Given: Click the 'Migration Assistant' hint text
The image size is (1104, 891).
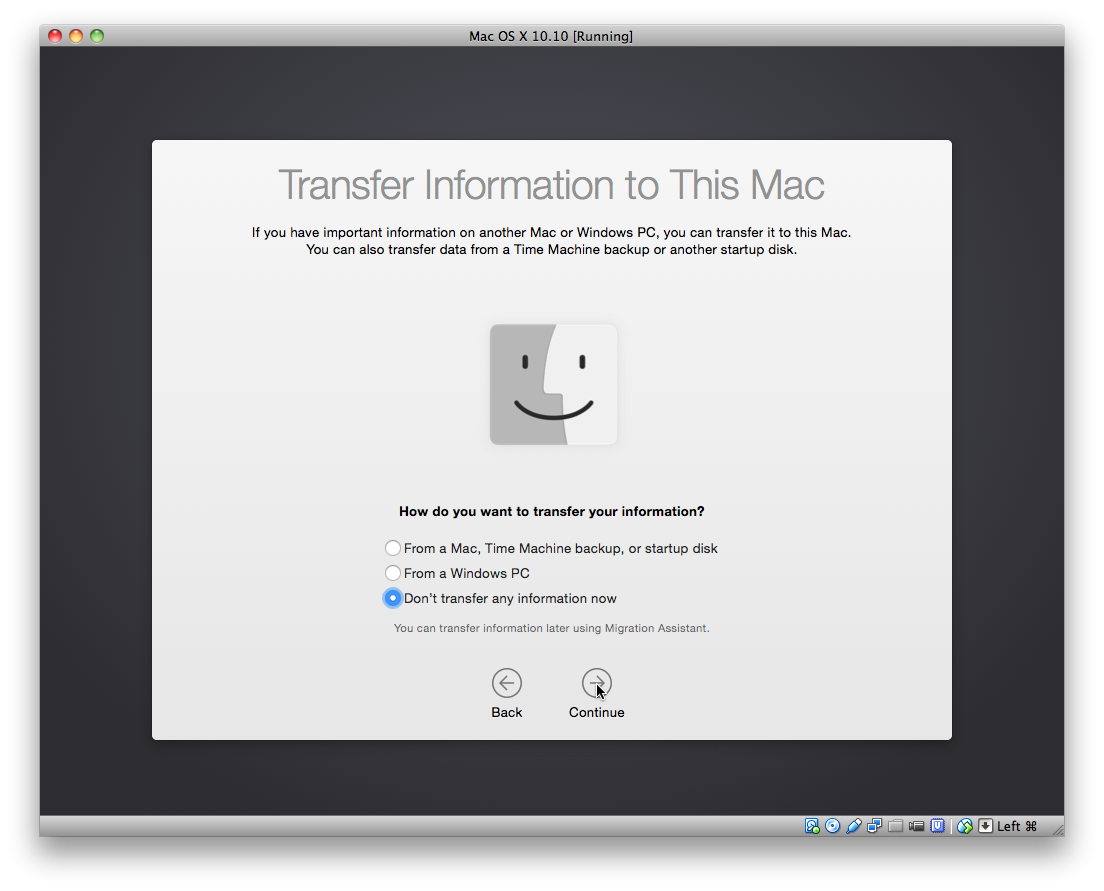Looking at the screenshot, I should point(551,628).
